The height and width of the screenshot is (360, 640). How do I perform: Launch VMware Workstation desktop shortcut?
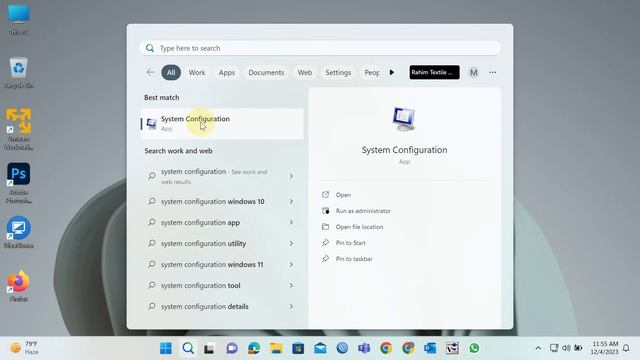pyautogui.click(x=19, y=129)
